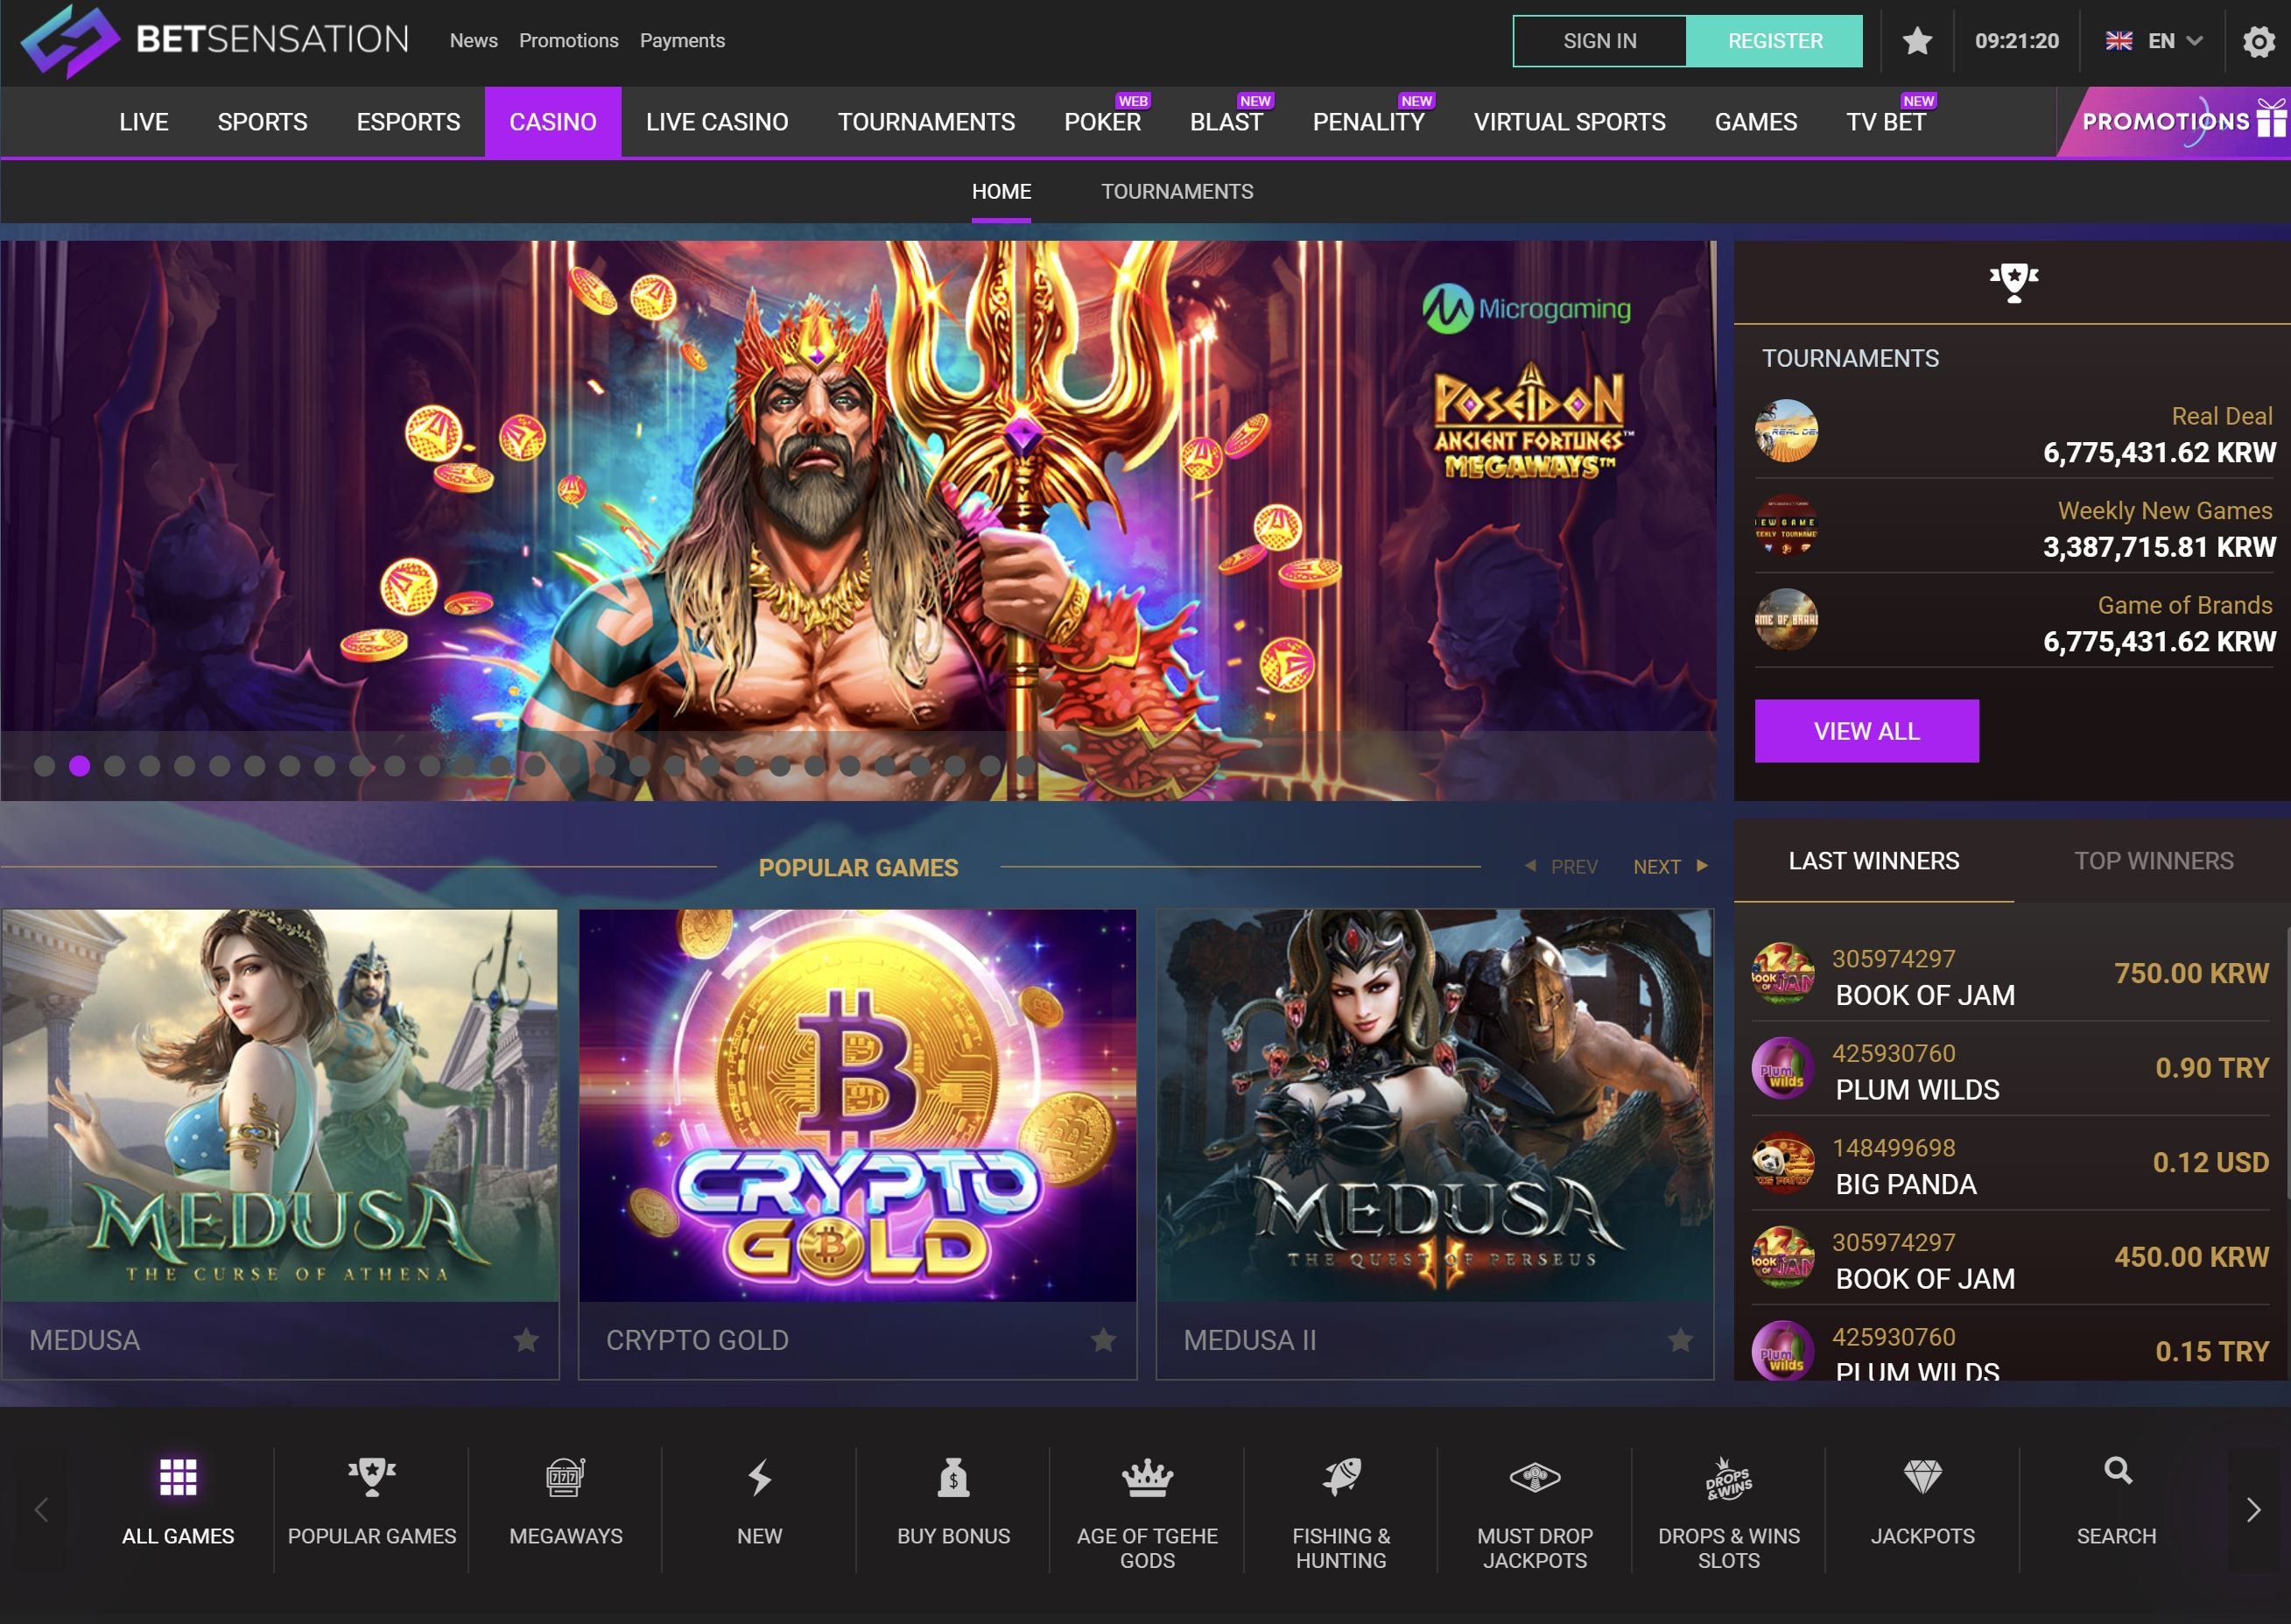The width and height of the screenshot is (2291, 1624).
Task: Open the PENALITY nav tab
Action: point(1368,122)
